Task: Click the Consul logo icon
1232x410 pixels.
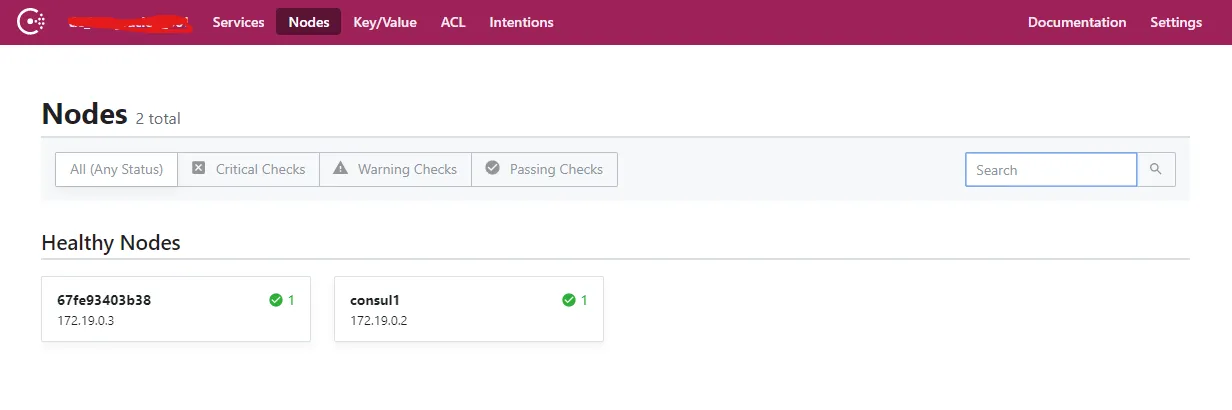Action: (x=33, y=22)
